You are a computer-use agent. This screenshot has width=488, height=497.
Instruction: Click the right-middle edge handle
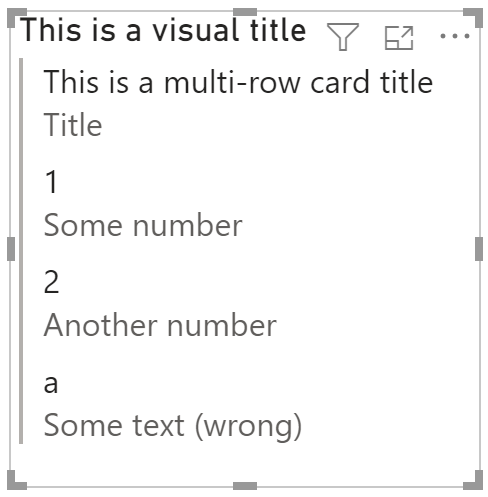pyautogui.click(x=479, y=249)
